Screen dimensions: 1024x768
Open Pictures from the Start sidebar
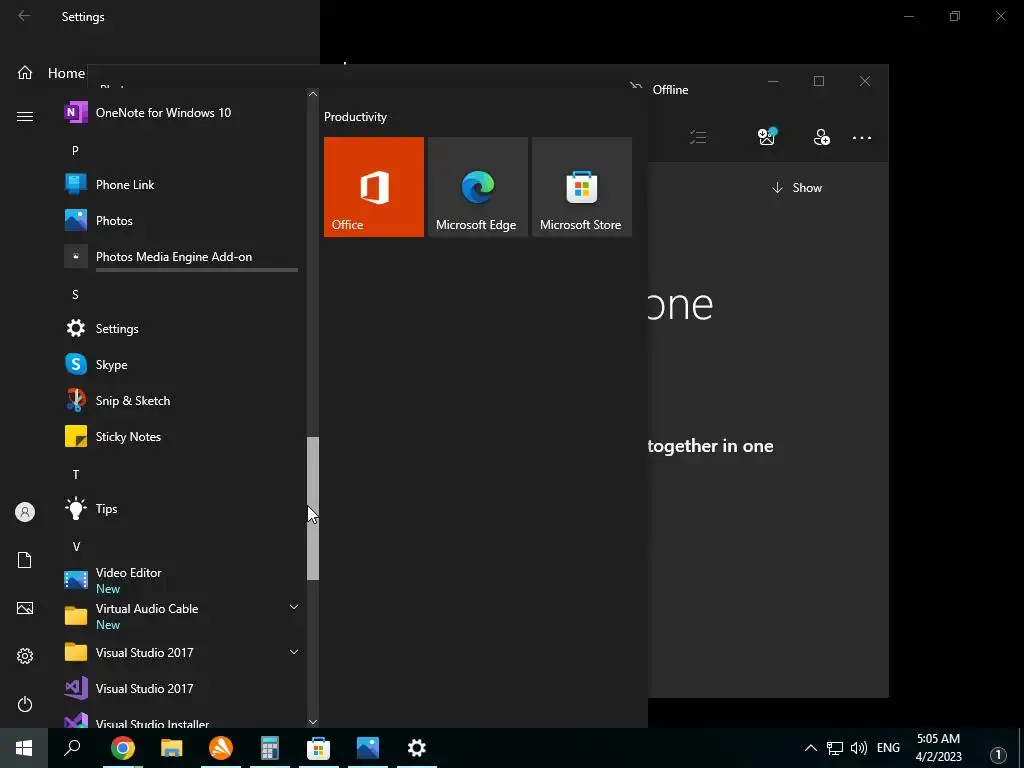[25, 608]
